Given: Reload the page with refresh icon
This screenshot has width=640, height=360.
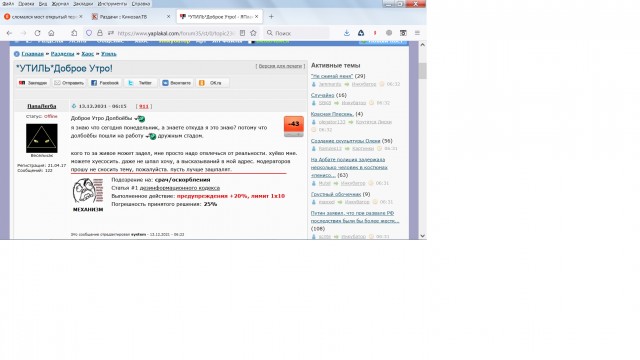Looking at the screenshot, I should (37, 33).
